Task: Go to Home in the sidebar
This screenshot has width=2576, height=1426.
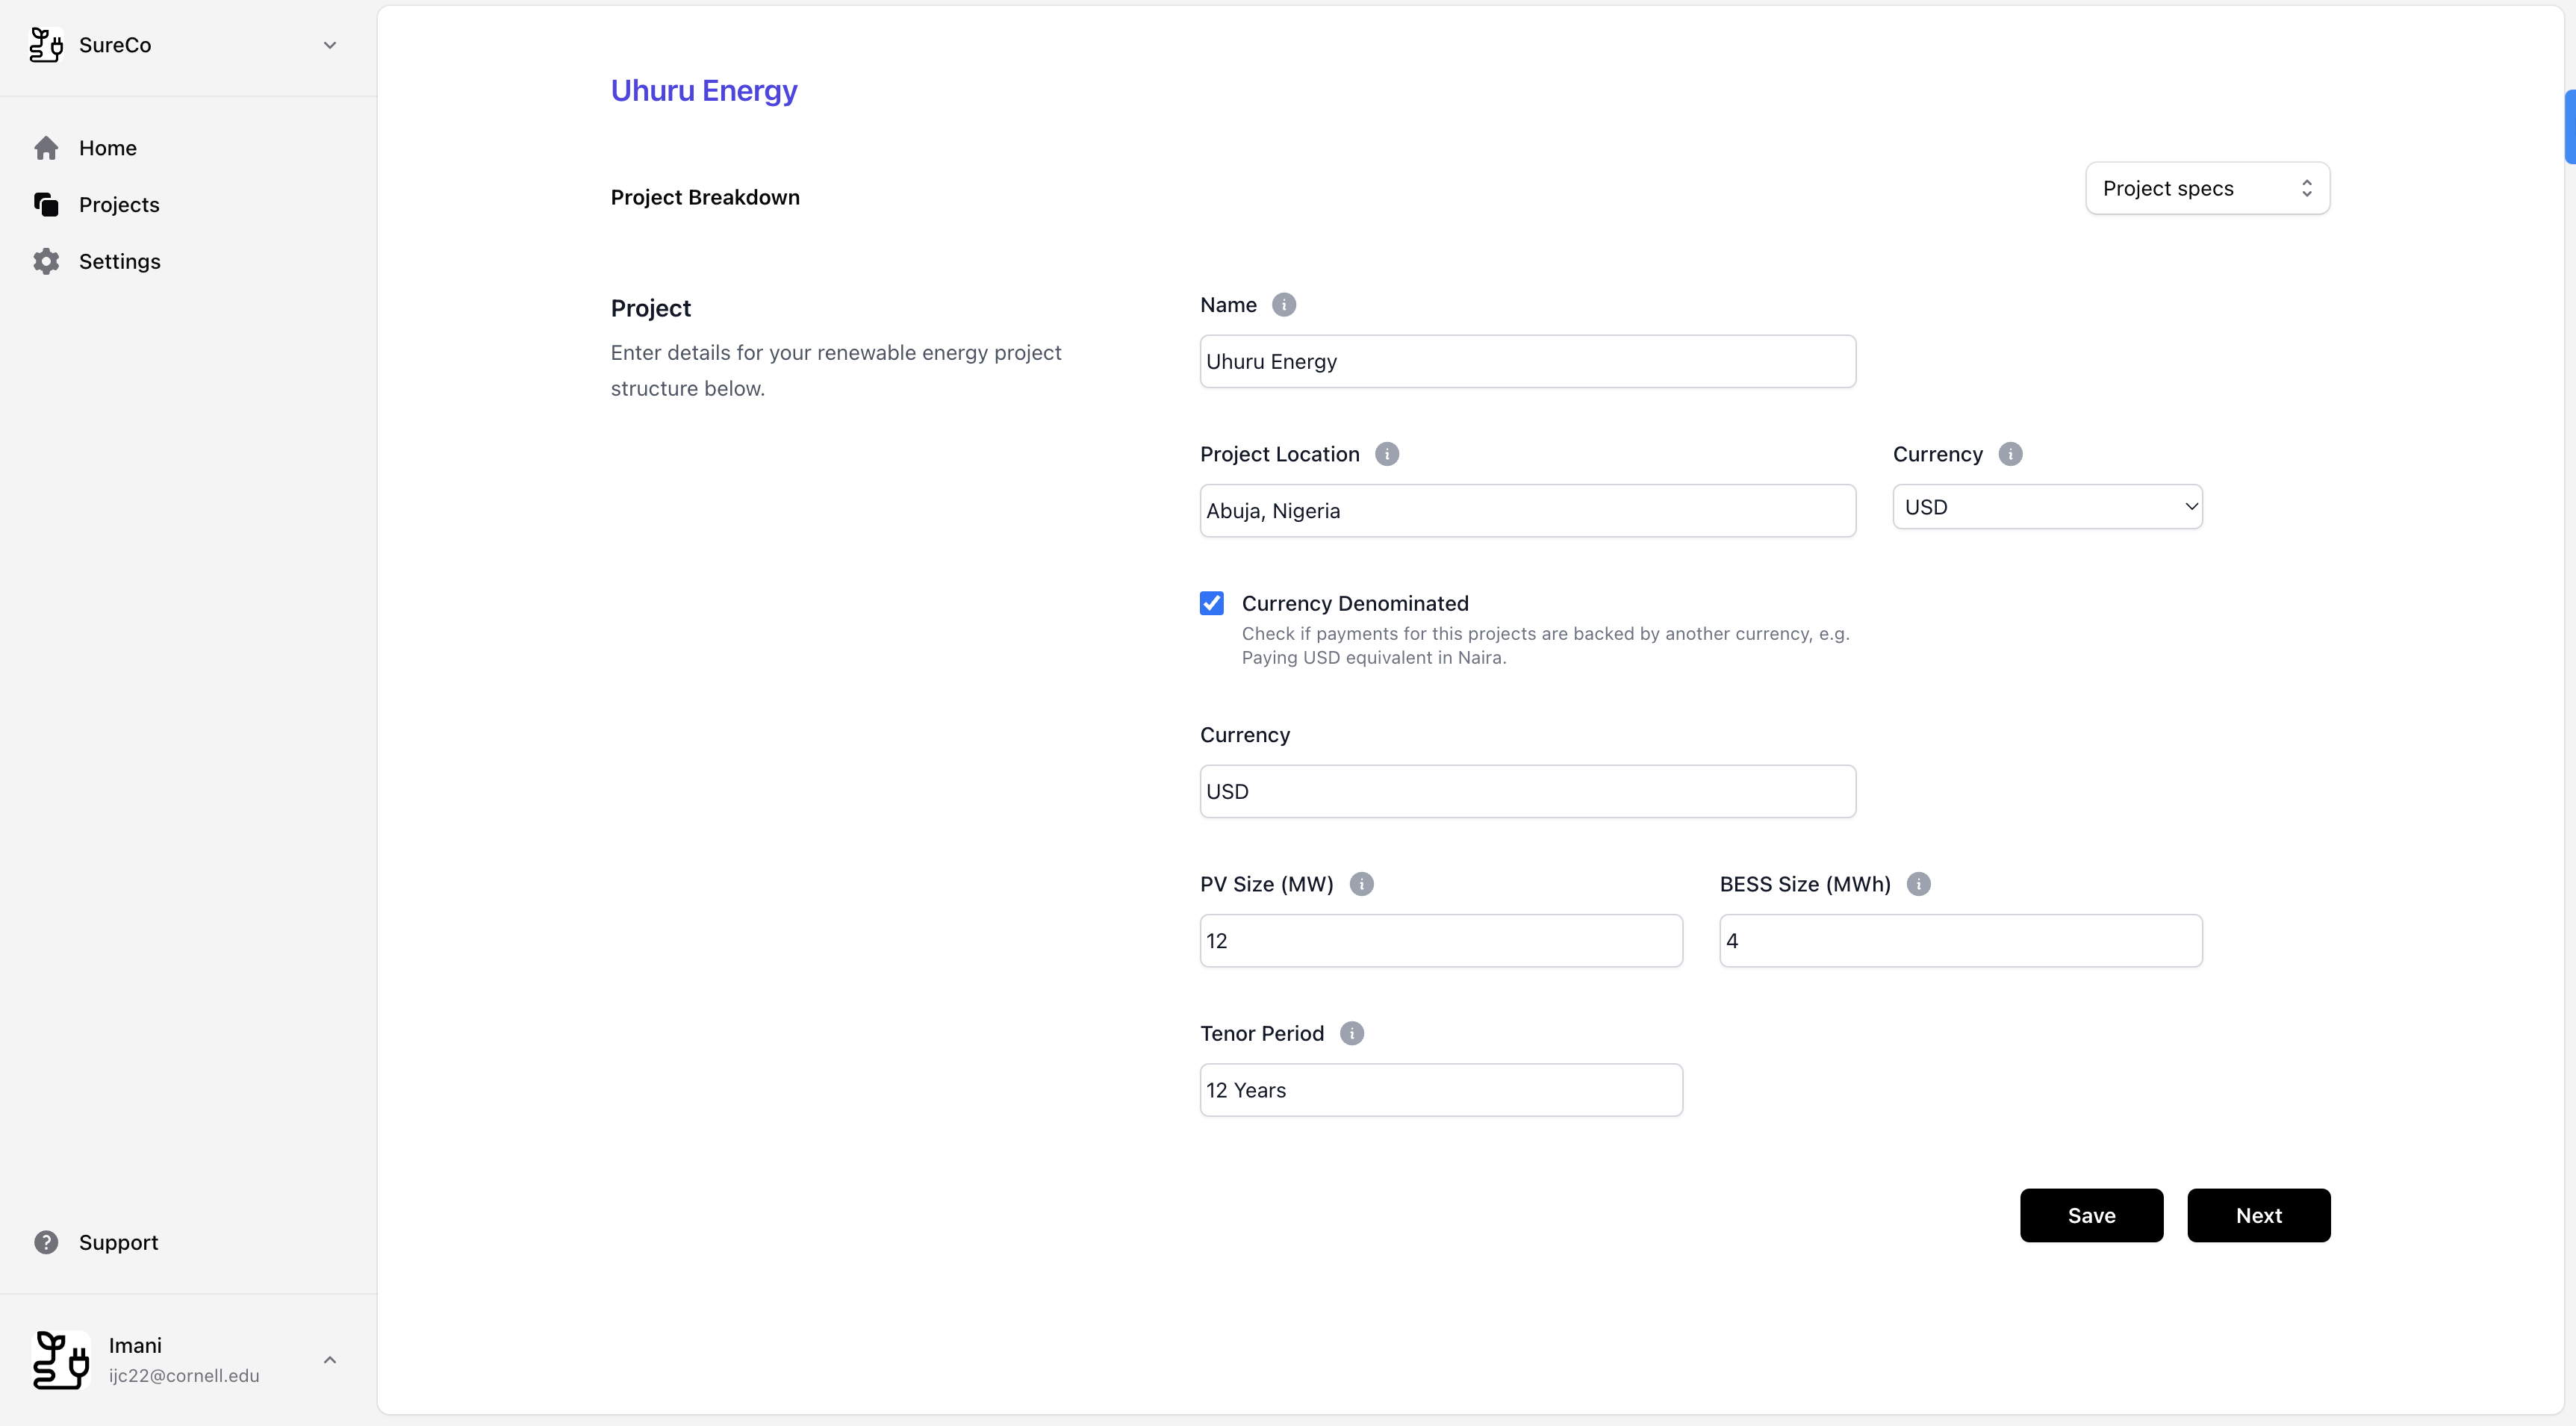Action: coord(107,148)
